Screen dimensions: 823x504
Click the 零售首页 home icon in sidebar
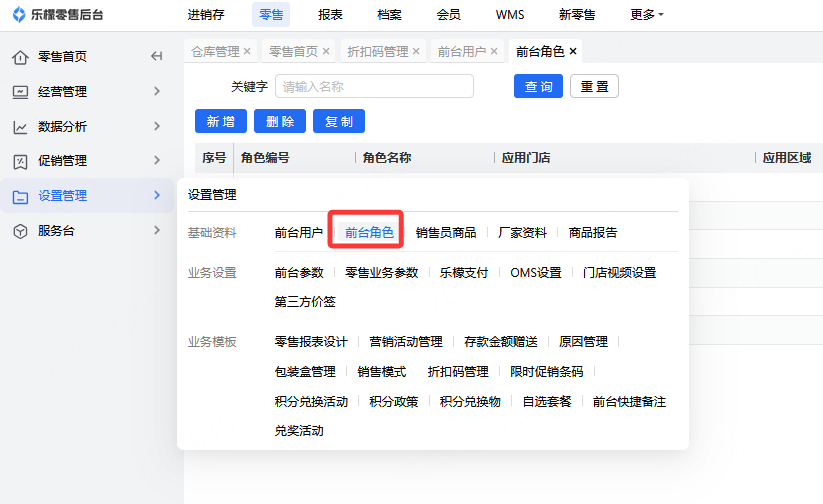point(20,57)
